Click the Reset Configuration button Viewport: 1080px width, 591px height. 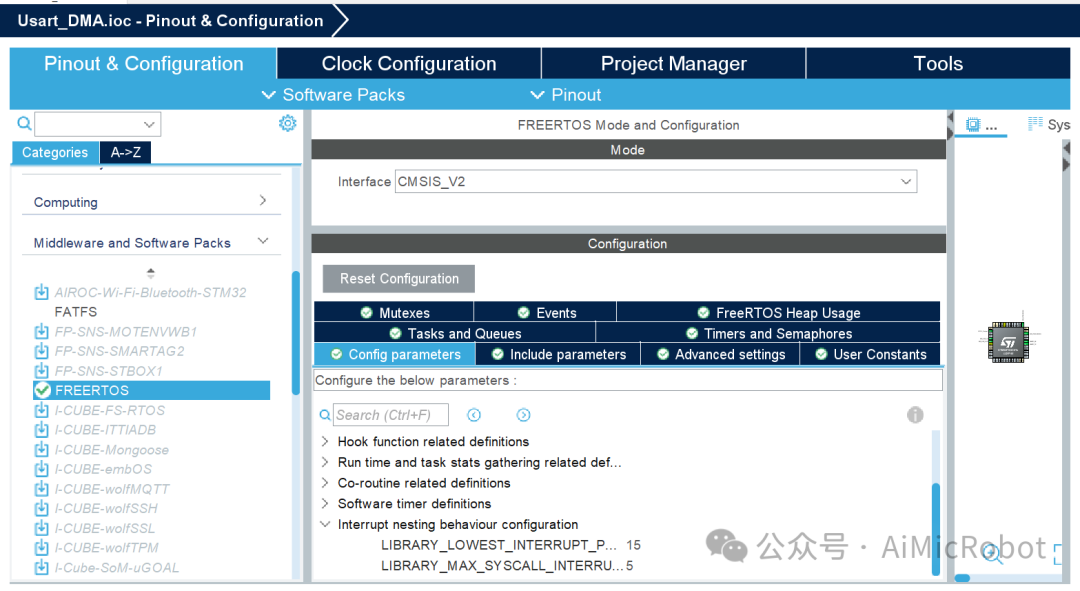[399, 278]
